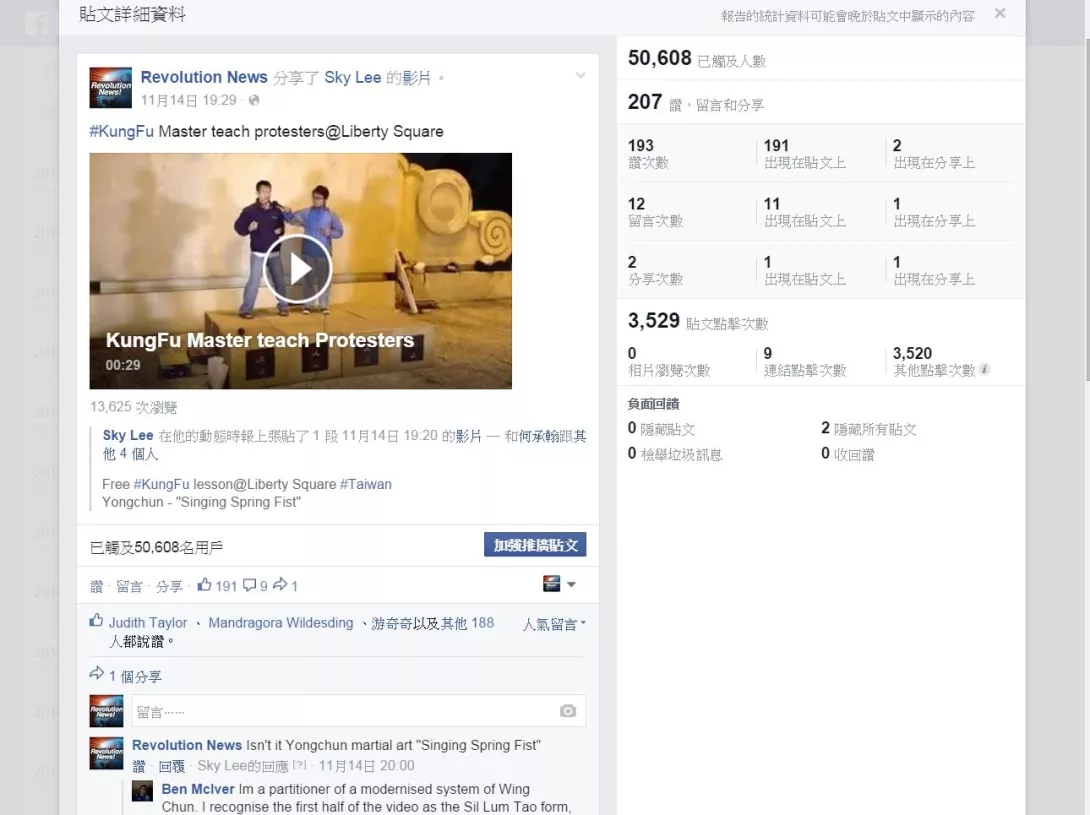Open the post timestamp 11月14日 19:29
Screen dimensions: 1090x815
click(188, 100)
